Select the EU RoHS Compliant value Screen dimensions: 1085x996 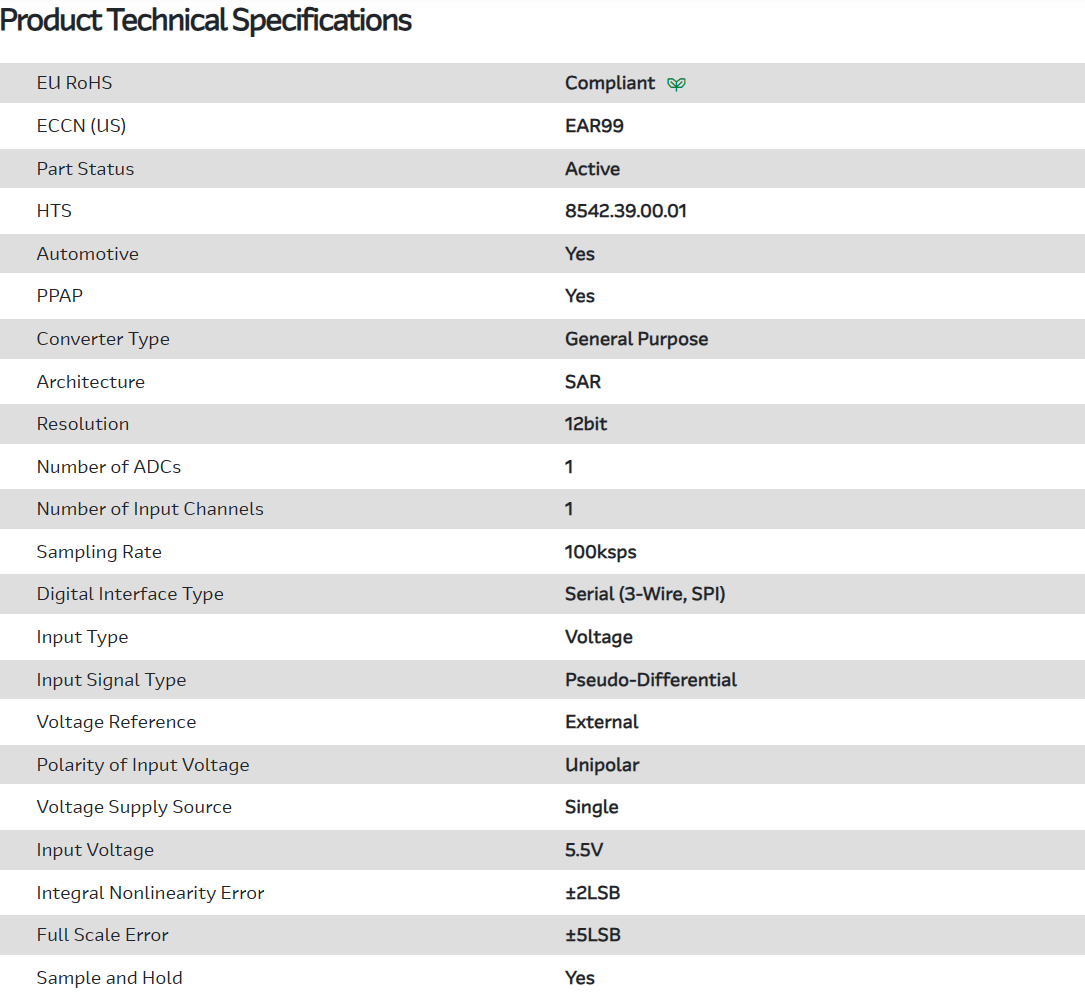coord(610,83)
